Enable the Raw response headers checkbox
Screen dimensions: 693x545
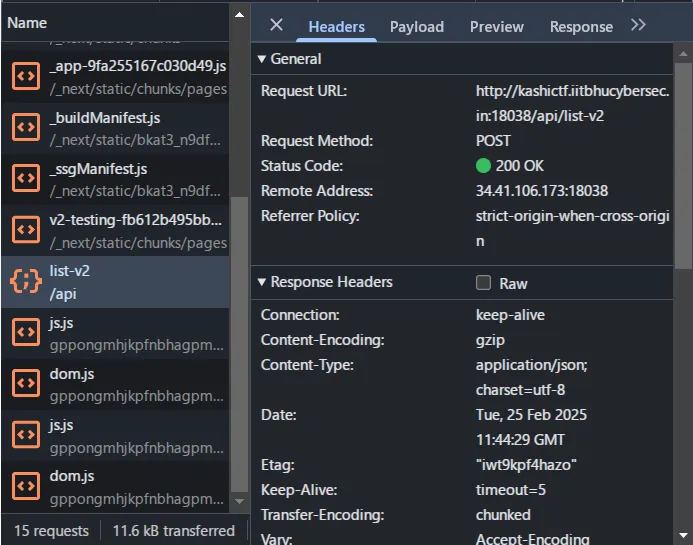pos(484,283)
